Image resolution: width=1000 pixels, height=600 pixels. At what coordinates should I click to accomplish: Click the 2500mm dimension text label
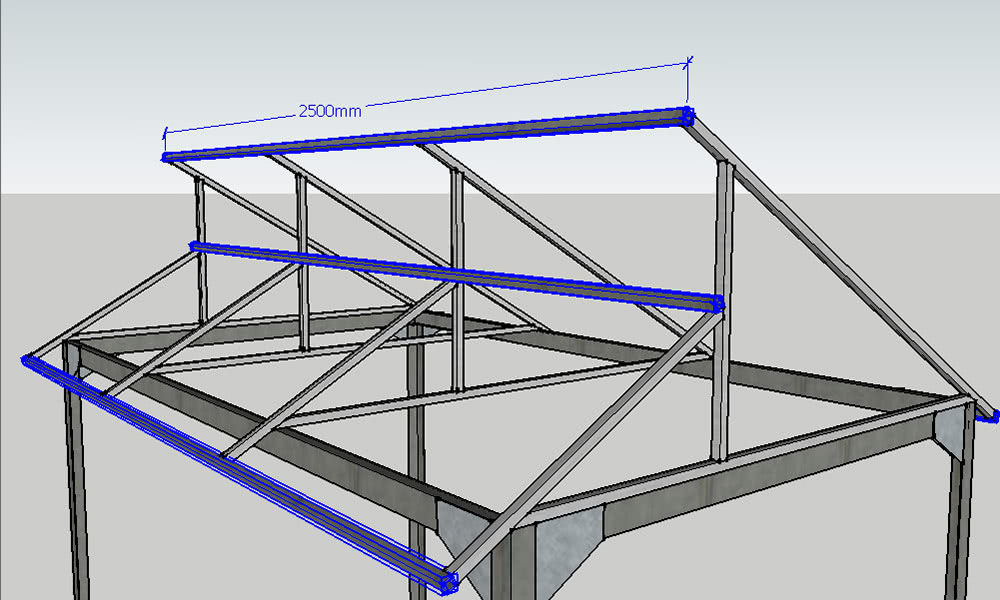(x=330, y=111)
